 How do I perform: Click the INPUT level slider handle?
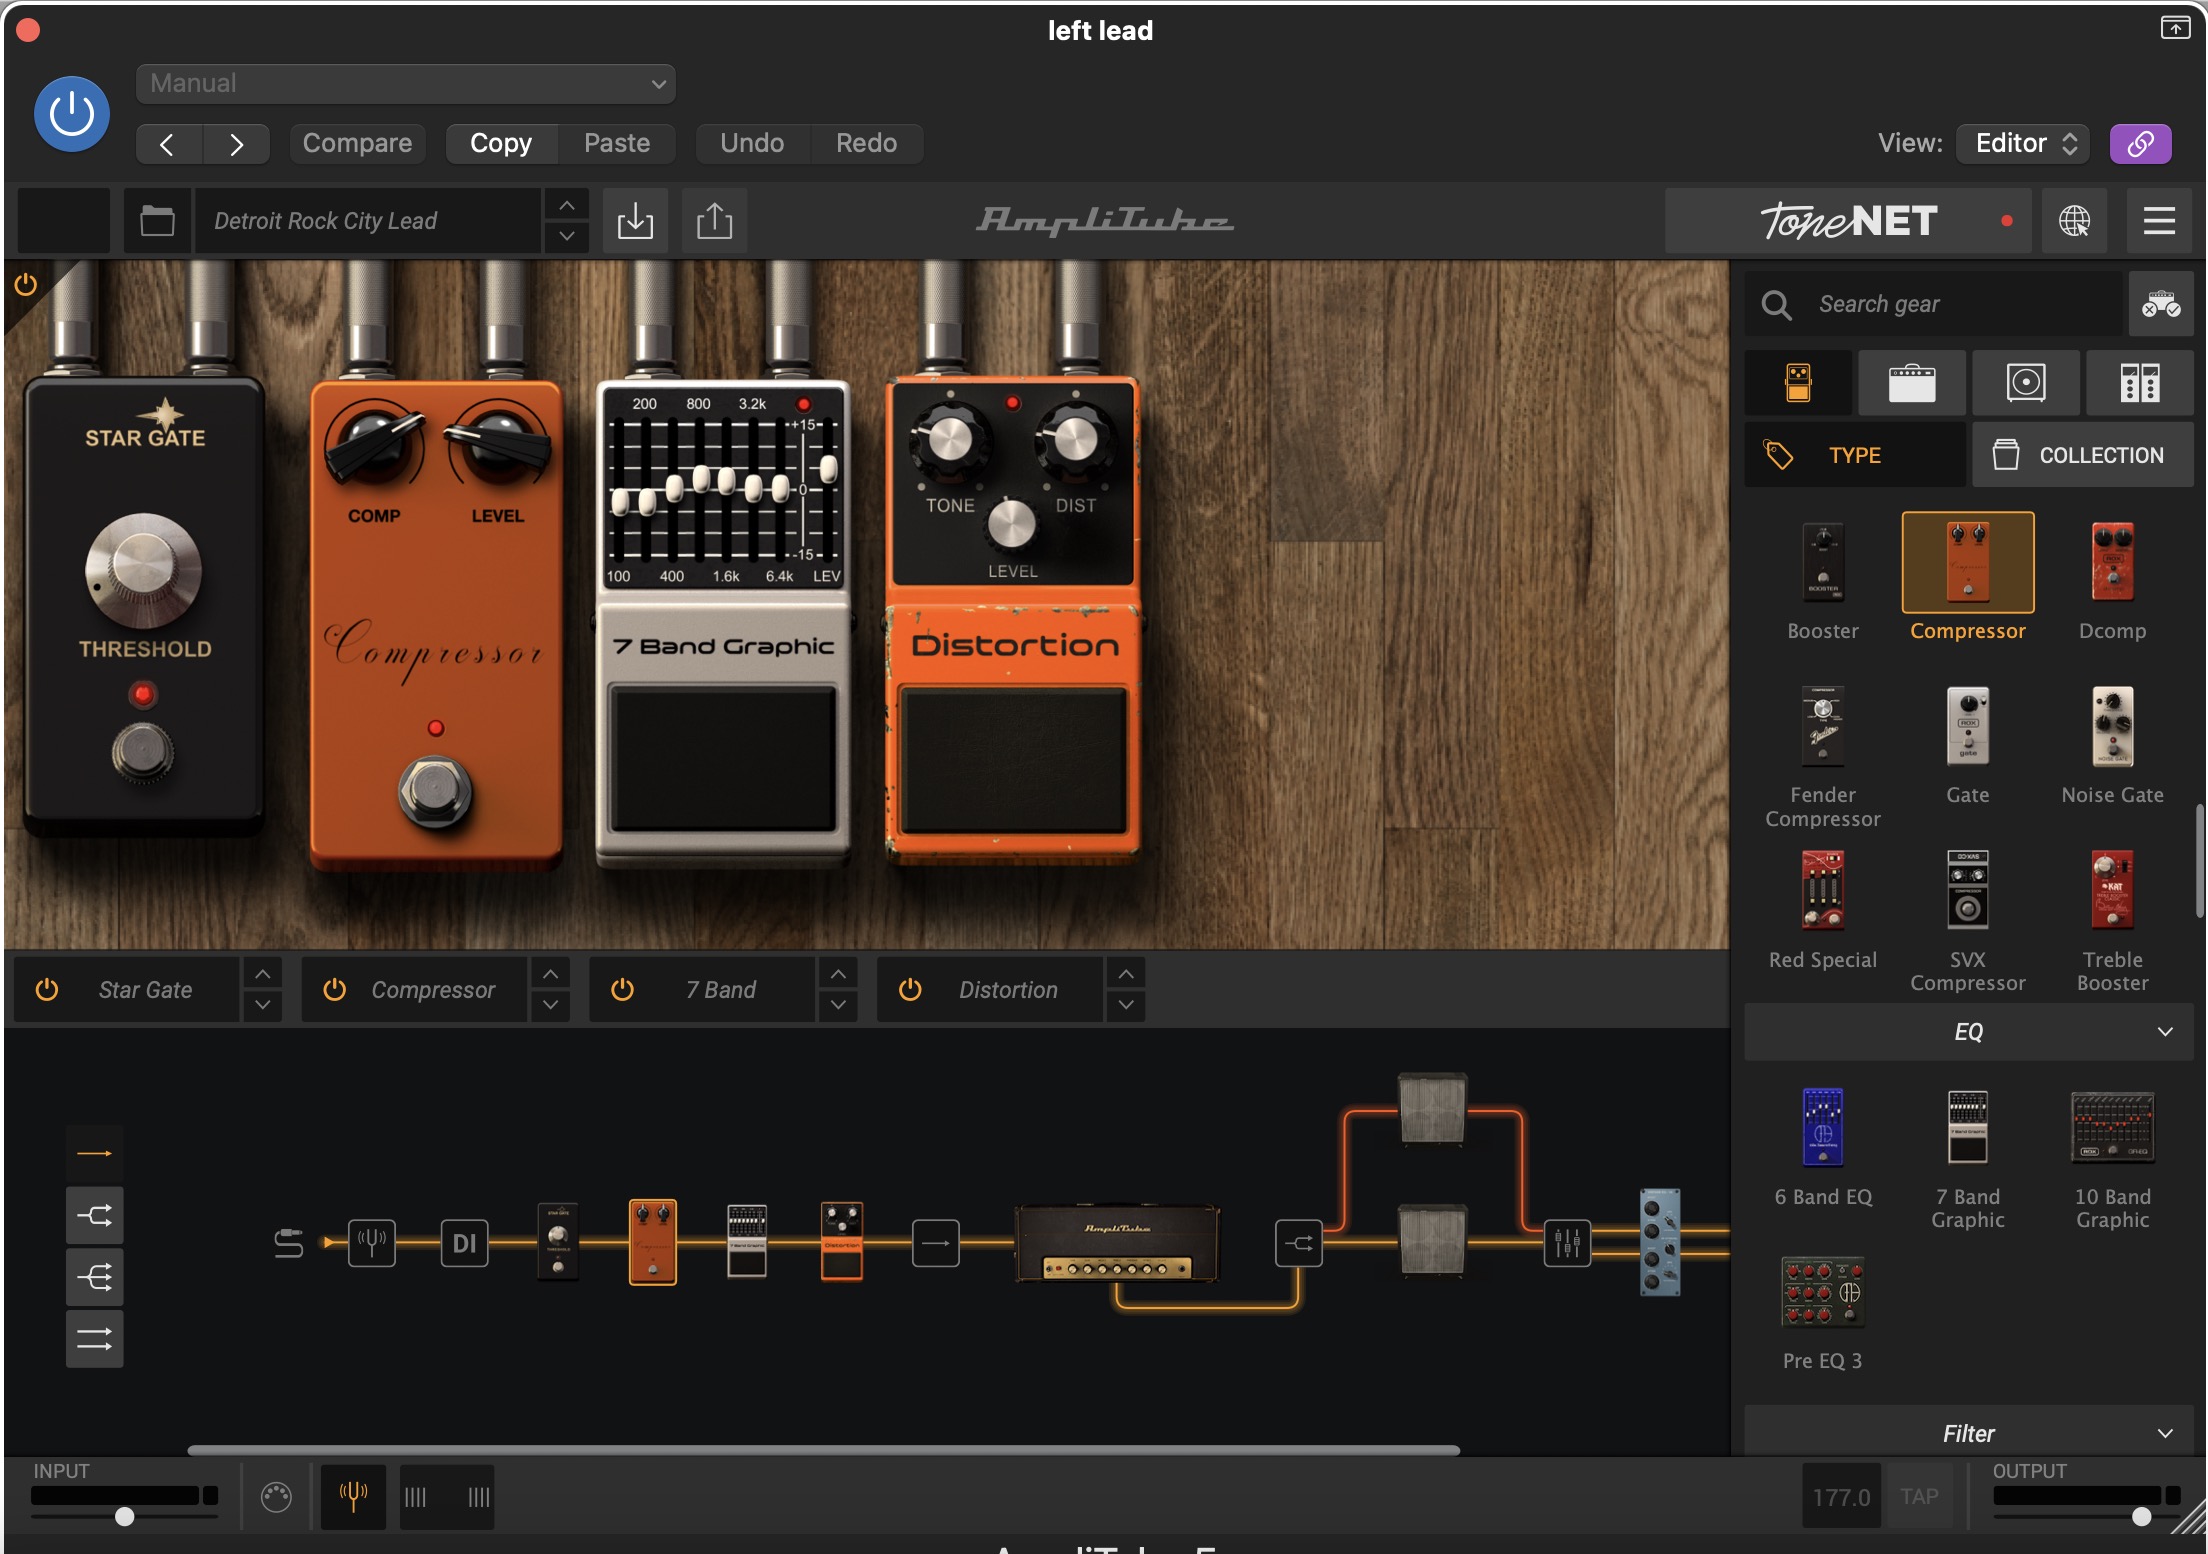(x=124, y=1516)
